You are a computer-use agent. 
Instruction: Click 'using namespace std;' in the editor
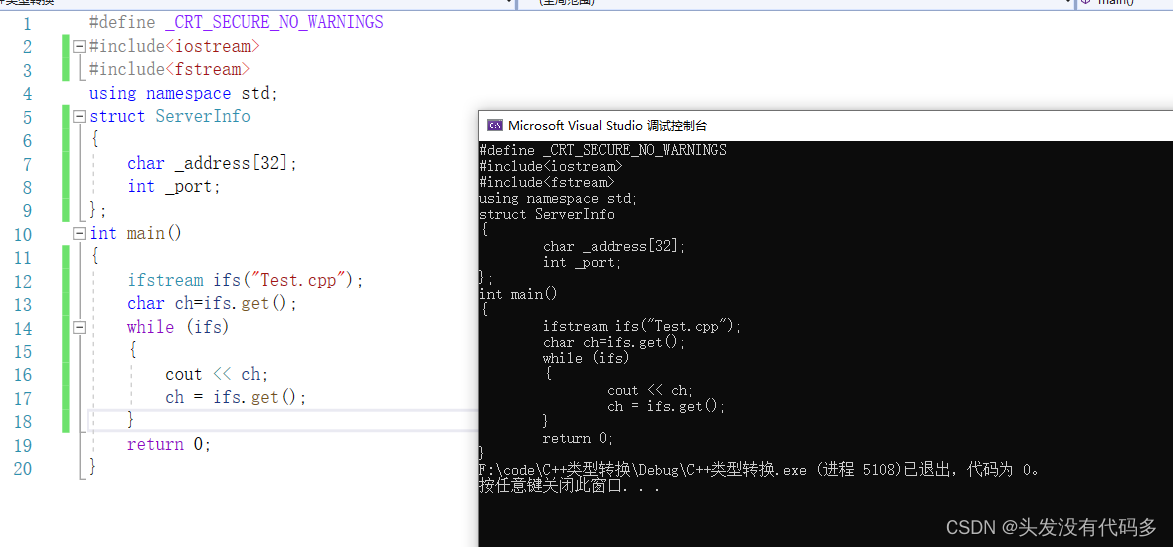point(183,94)
